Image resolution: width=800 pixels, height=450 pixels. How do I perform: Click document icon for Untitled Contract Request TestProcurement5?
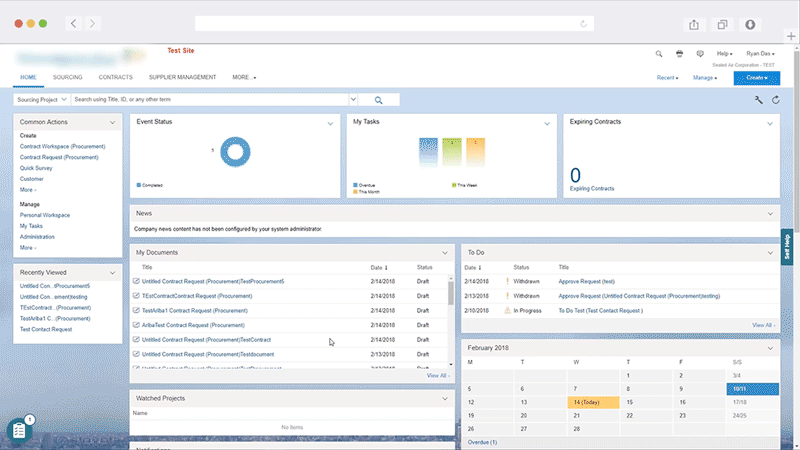click(136, 281)
